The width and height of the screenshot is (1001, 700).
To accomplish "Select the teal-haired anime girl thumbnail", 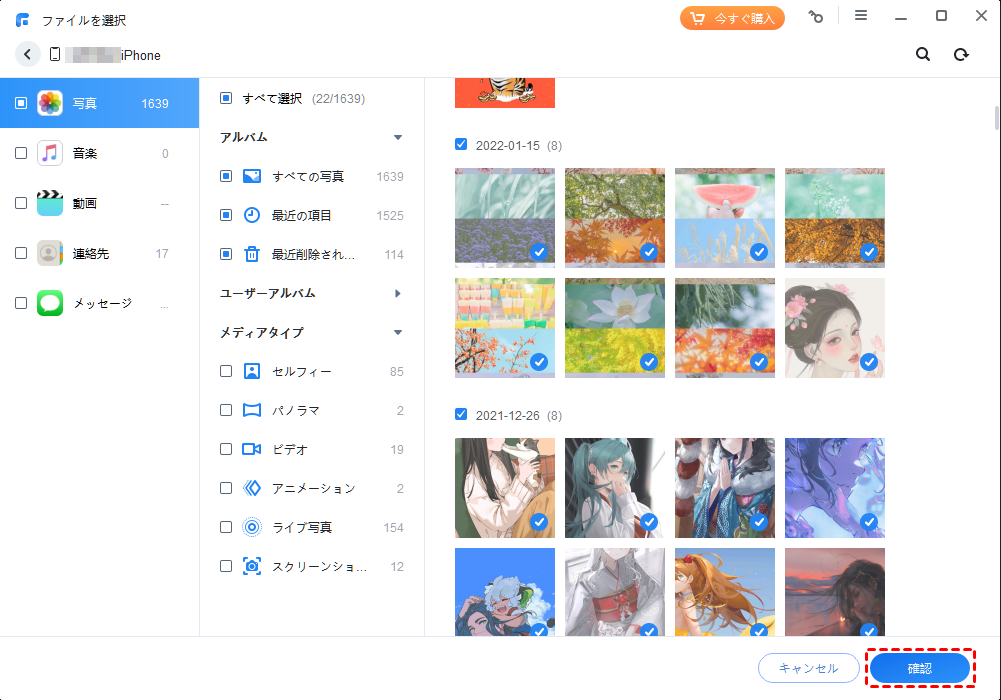I will 615,488.
